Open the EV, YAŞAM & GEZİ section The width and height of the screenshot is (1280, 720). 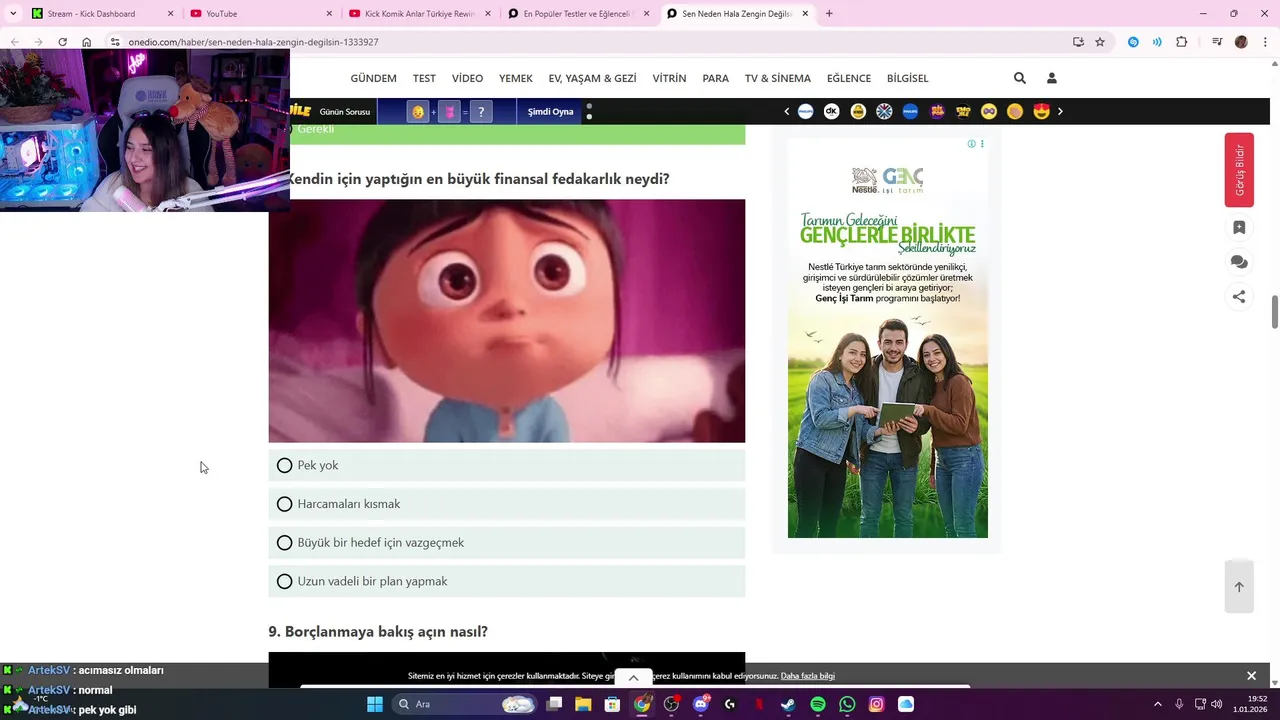coord(592,78)
